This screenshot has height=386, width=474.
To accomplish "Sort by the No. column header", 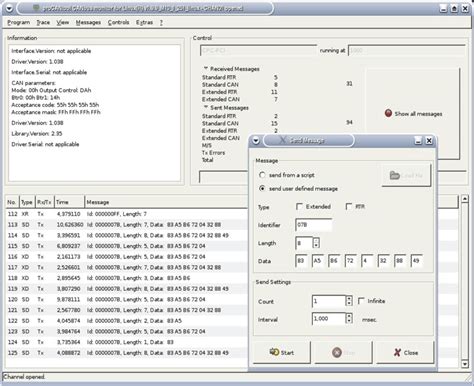I will coord(12,202).
